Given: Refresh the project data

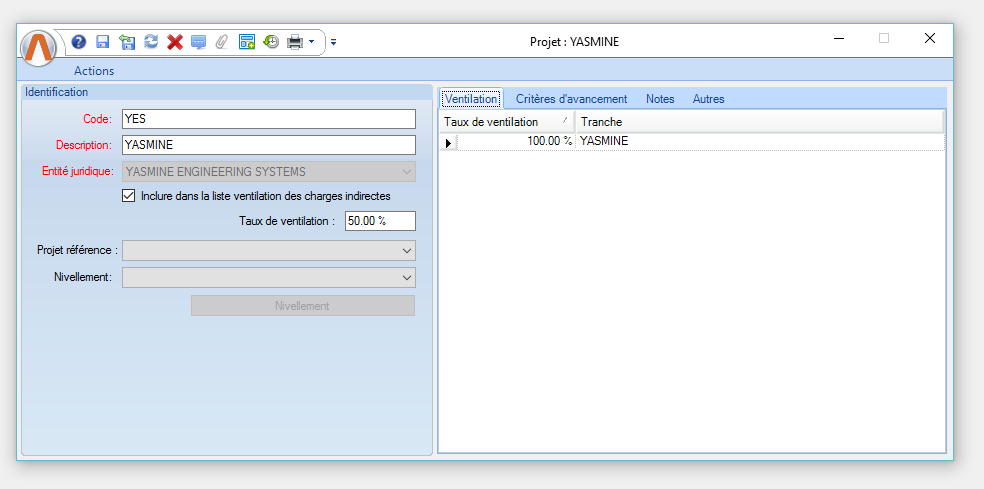Looking at the screenshot, I should 151,42.
